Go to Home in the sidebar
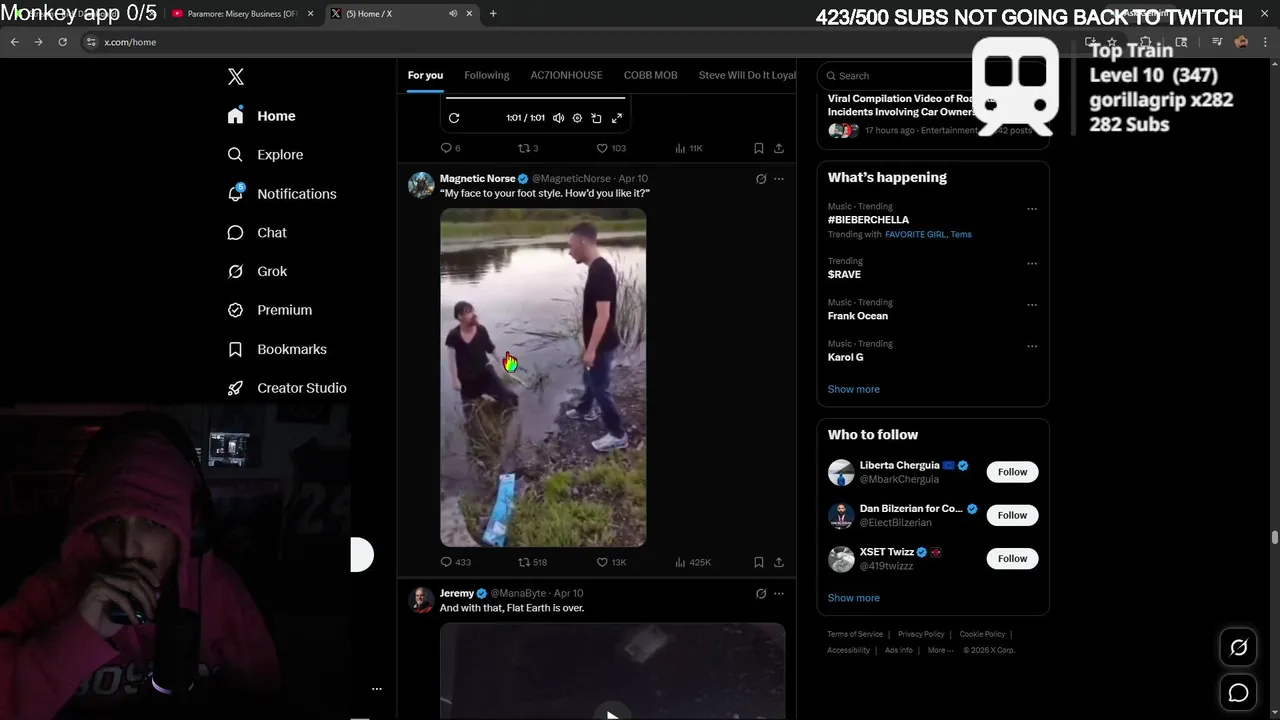The width and height of the screenshot is (1280, 720). coord(262,116)
